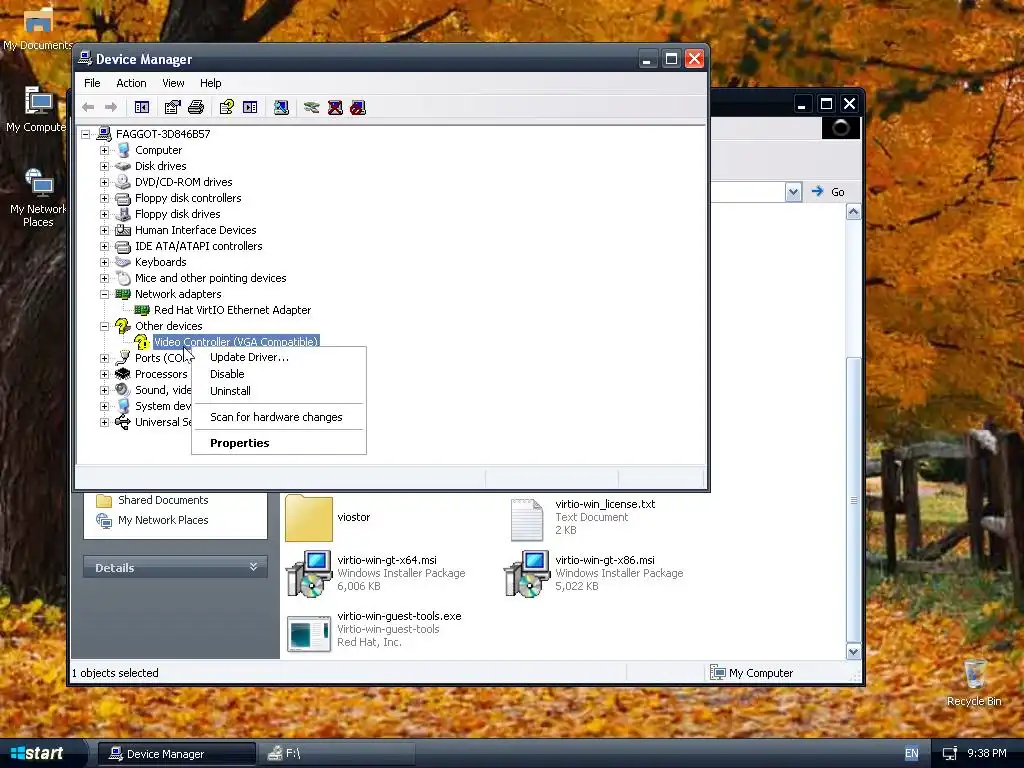This screenshot has height=768, width=1024.
Task: Click Explorer scrollbar down arrow
Action: [854, 652]
